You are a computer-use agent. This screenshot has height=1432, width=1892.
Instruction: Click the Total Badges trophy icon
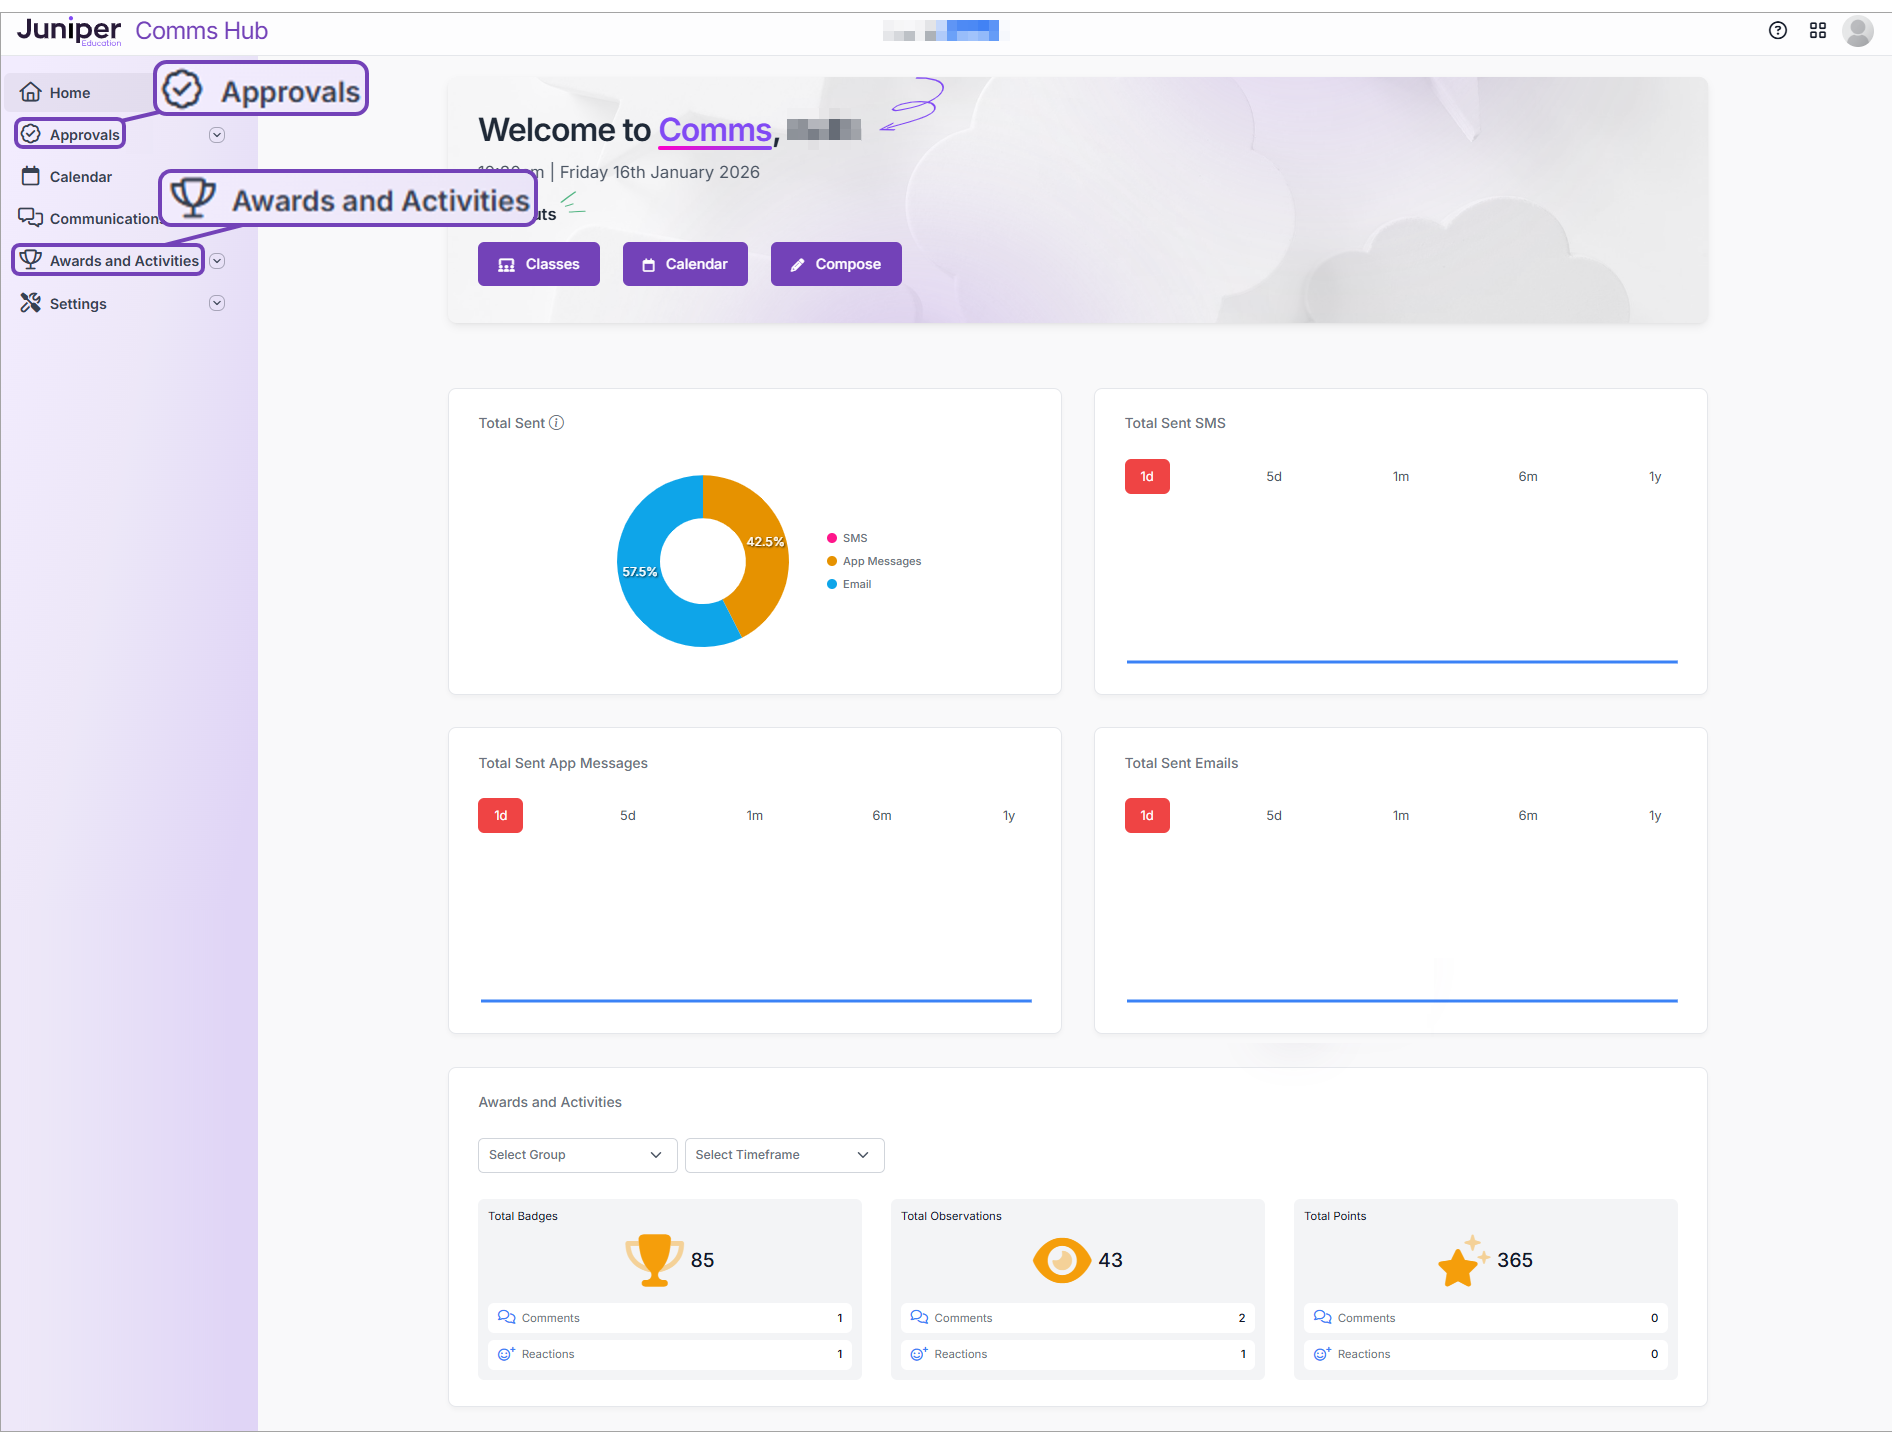(x=653, y=1259)
